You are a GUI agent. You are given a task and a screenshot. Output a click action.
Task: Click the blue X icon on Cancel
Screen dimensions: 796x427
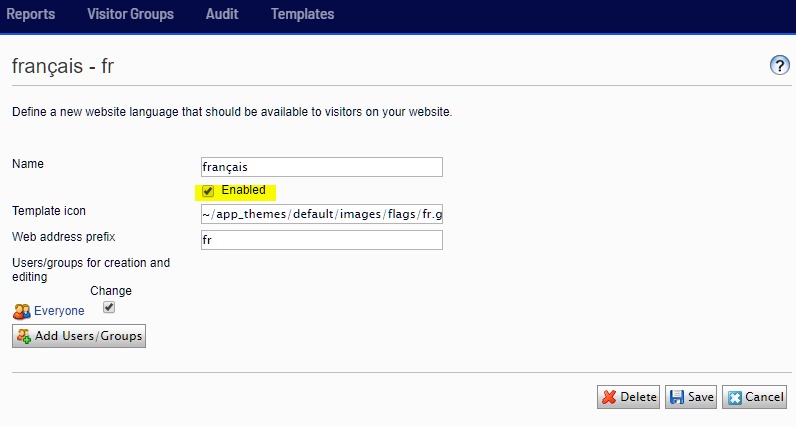pos(734,397)
